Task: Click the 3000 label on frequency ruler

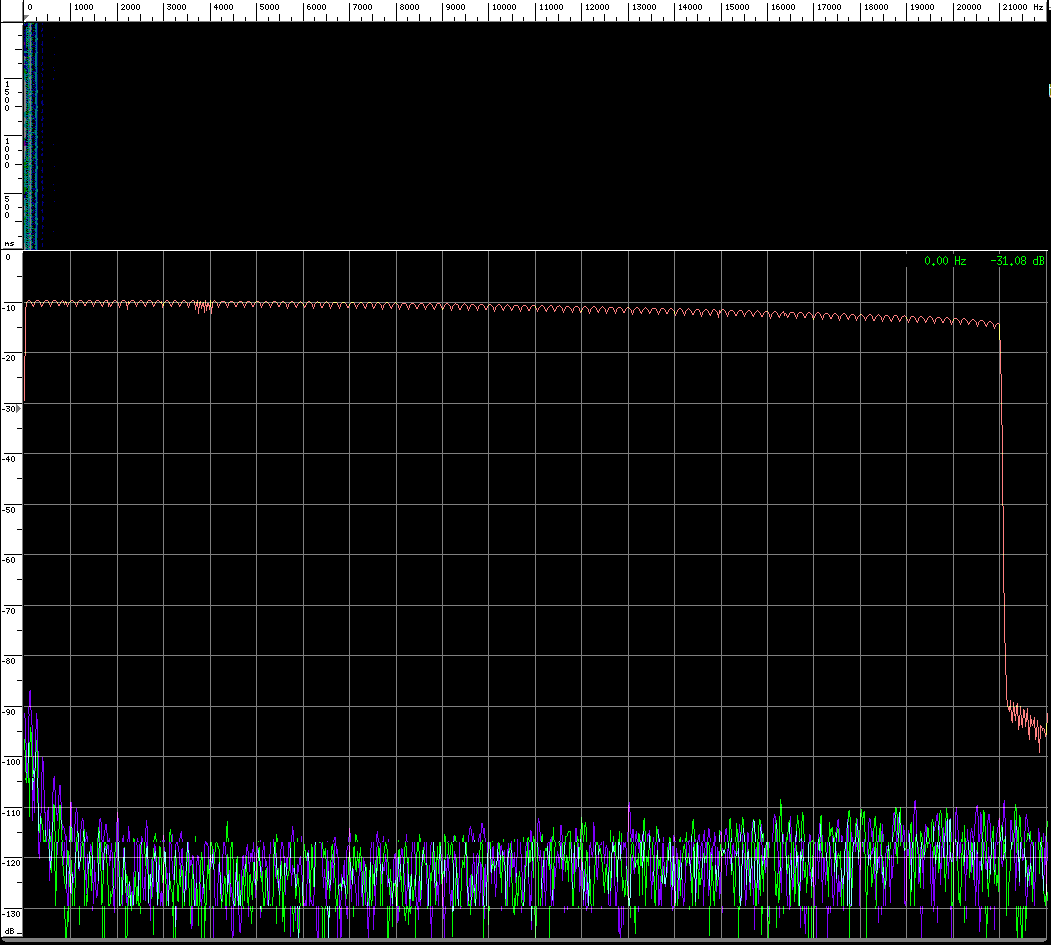Action: 176,7
